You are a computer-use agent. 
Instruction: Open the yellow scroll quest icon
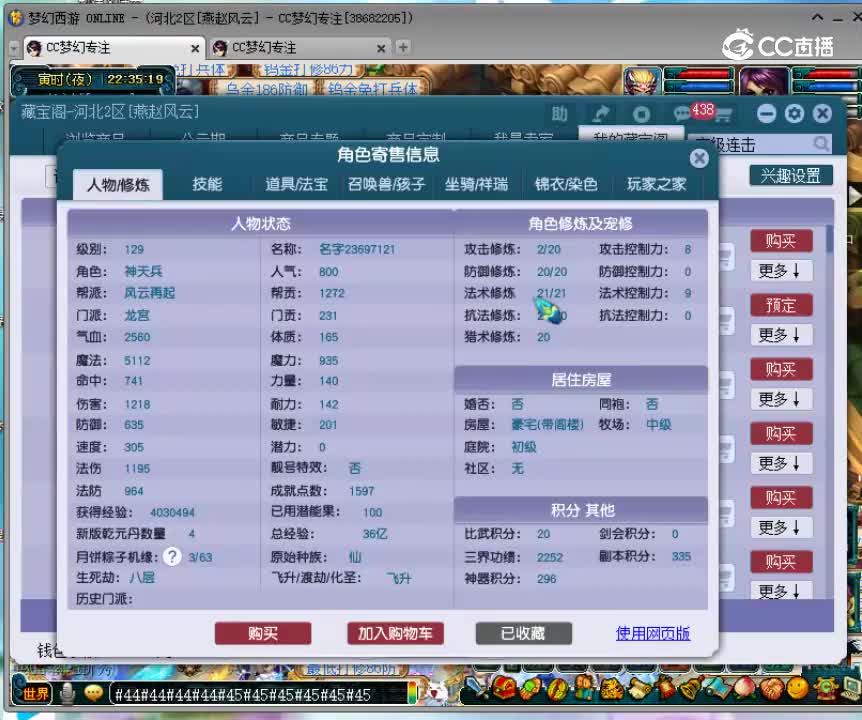coord(640,688)
